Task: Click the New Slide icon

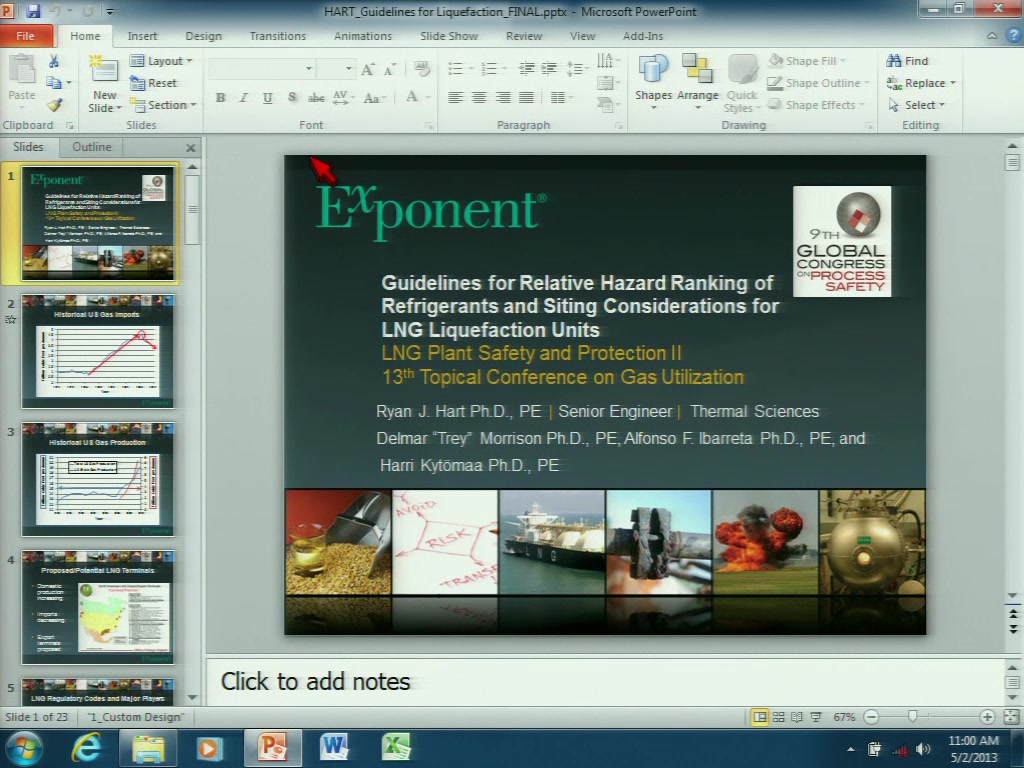Action: coord(104,71)
